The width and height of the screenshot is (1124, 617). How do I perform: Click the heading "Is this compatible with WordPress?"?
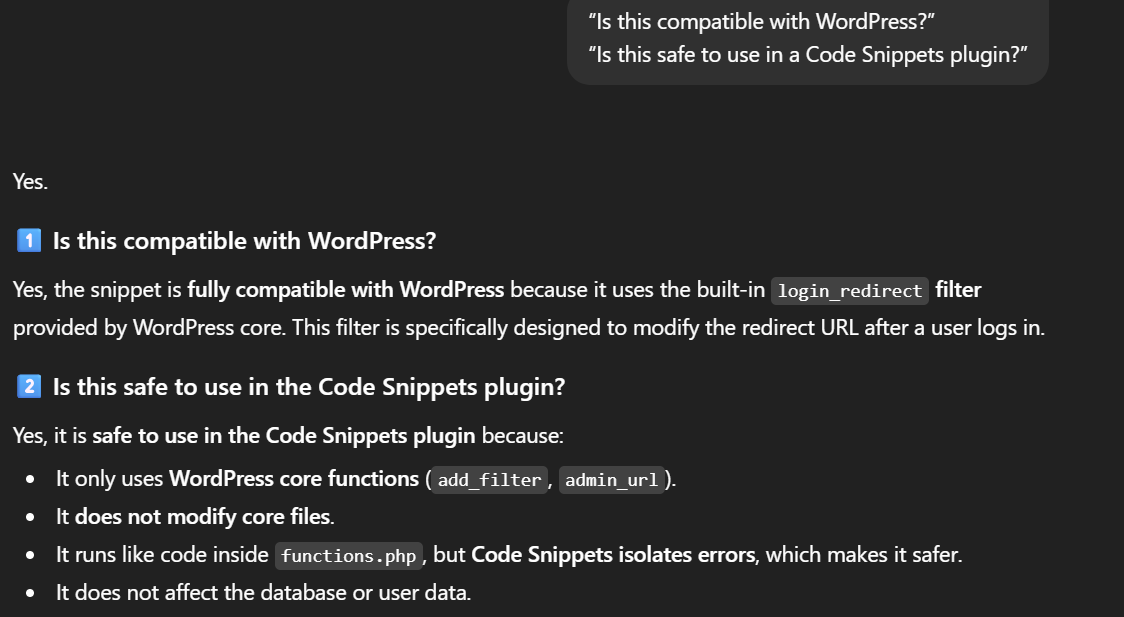pos(244,241)
